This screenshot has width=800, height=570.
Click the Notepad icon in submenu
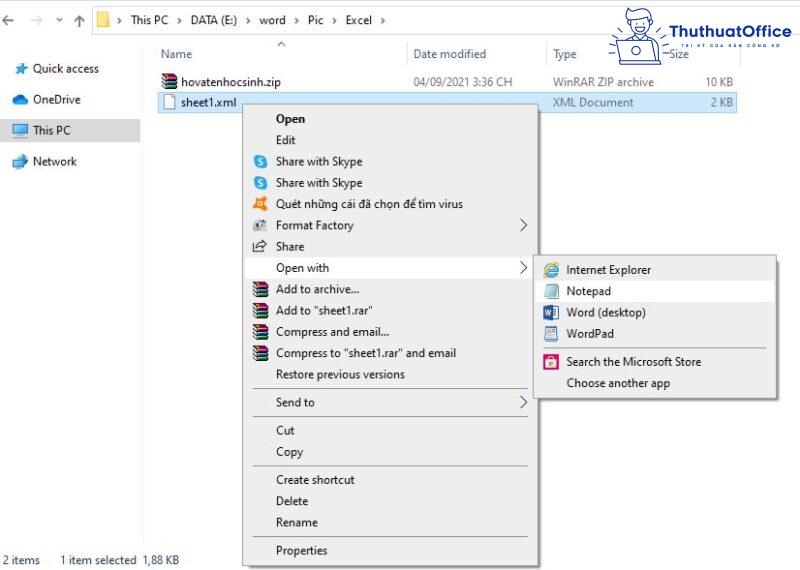tap(551, 291)
